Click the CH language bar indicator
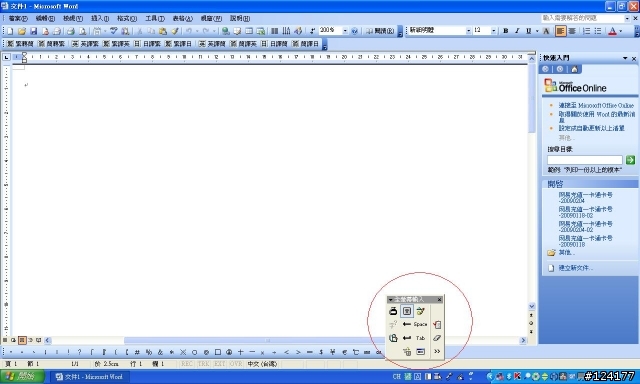The image size is (640, 384). [396, 377]
